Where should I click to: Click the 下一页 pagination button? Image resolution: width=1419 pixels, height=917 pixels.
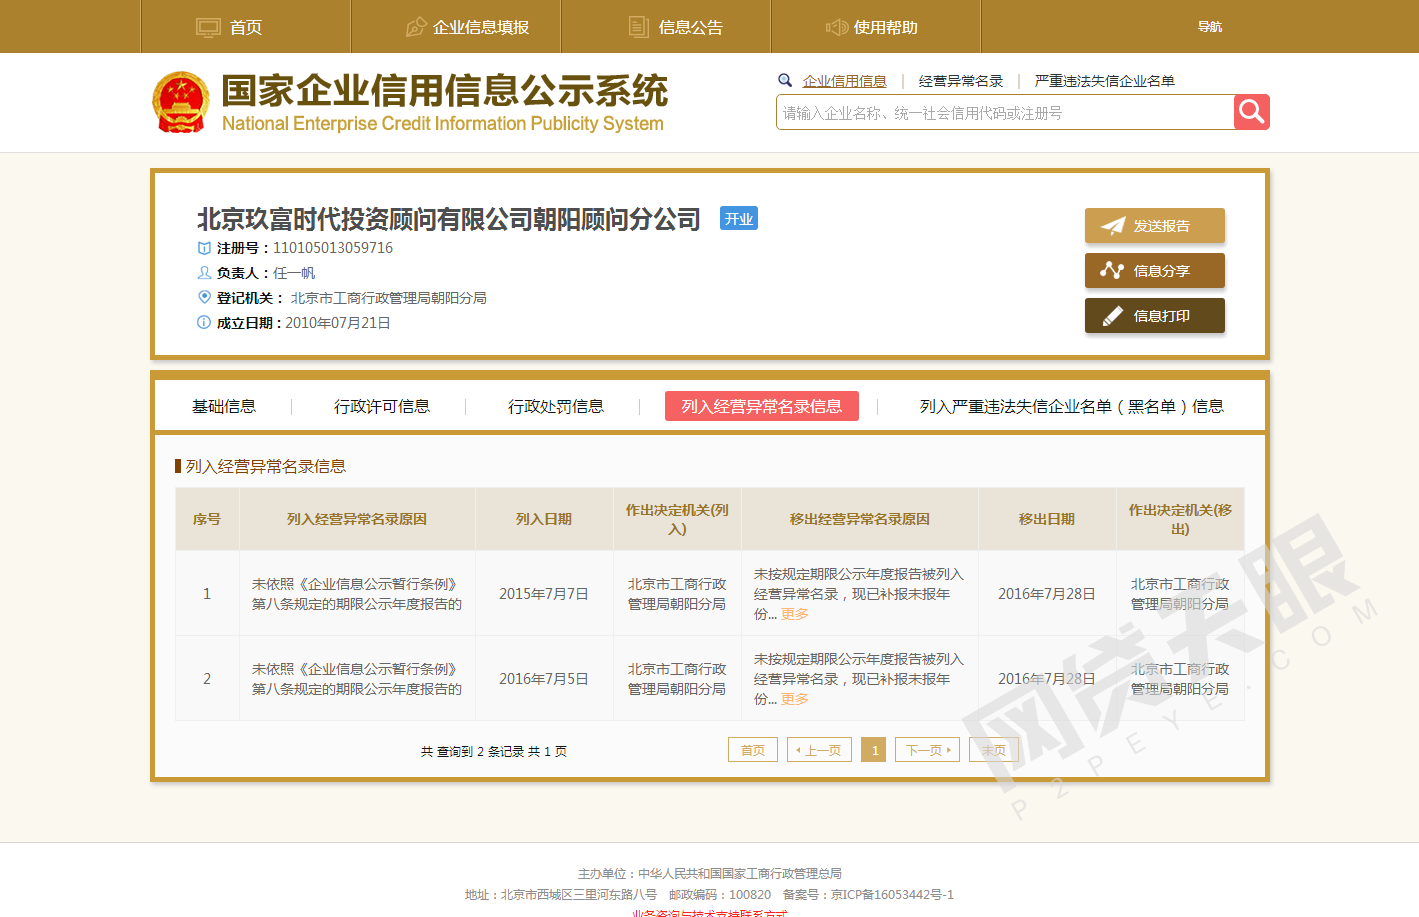(928, 750)
